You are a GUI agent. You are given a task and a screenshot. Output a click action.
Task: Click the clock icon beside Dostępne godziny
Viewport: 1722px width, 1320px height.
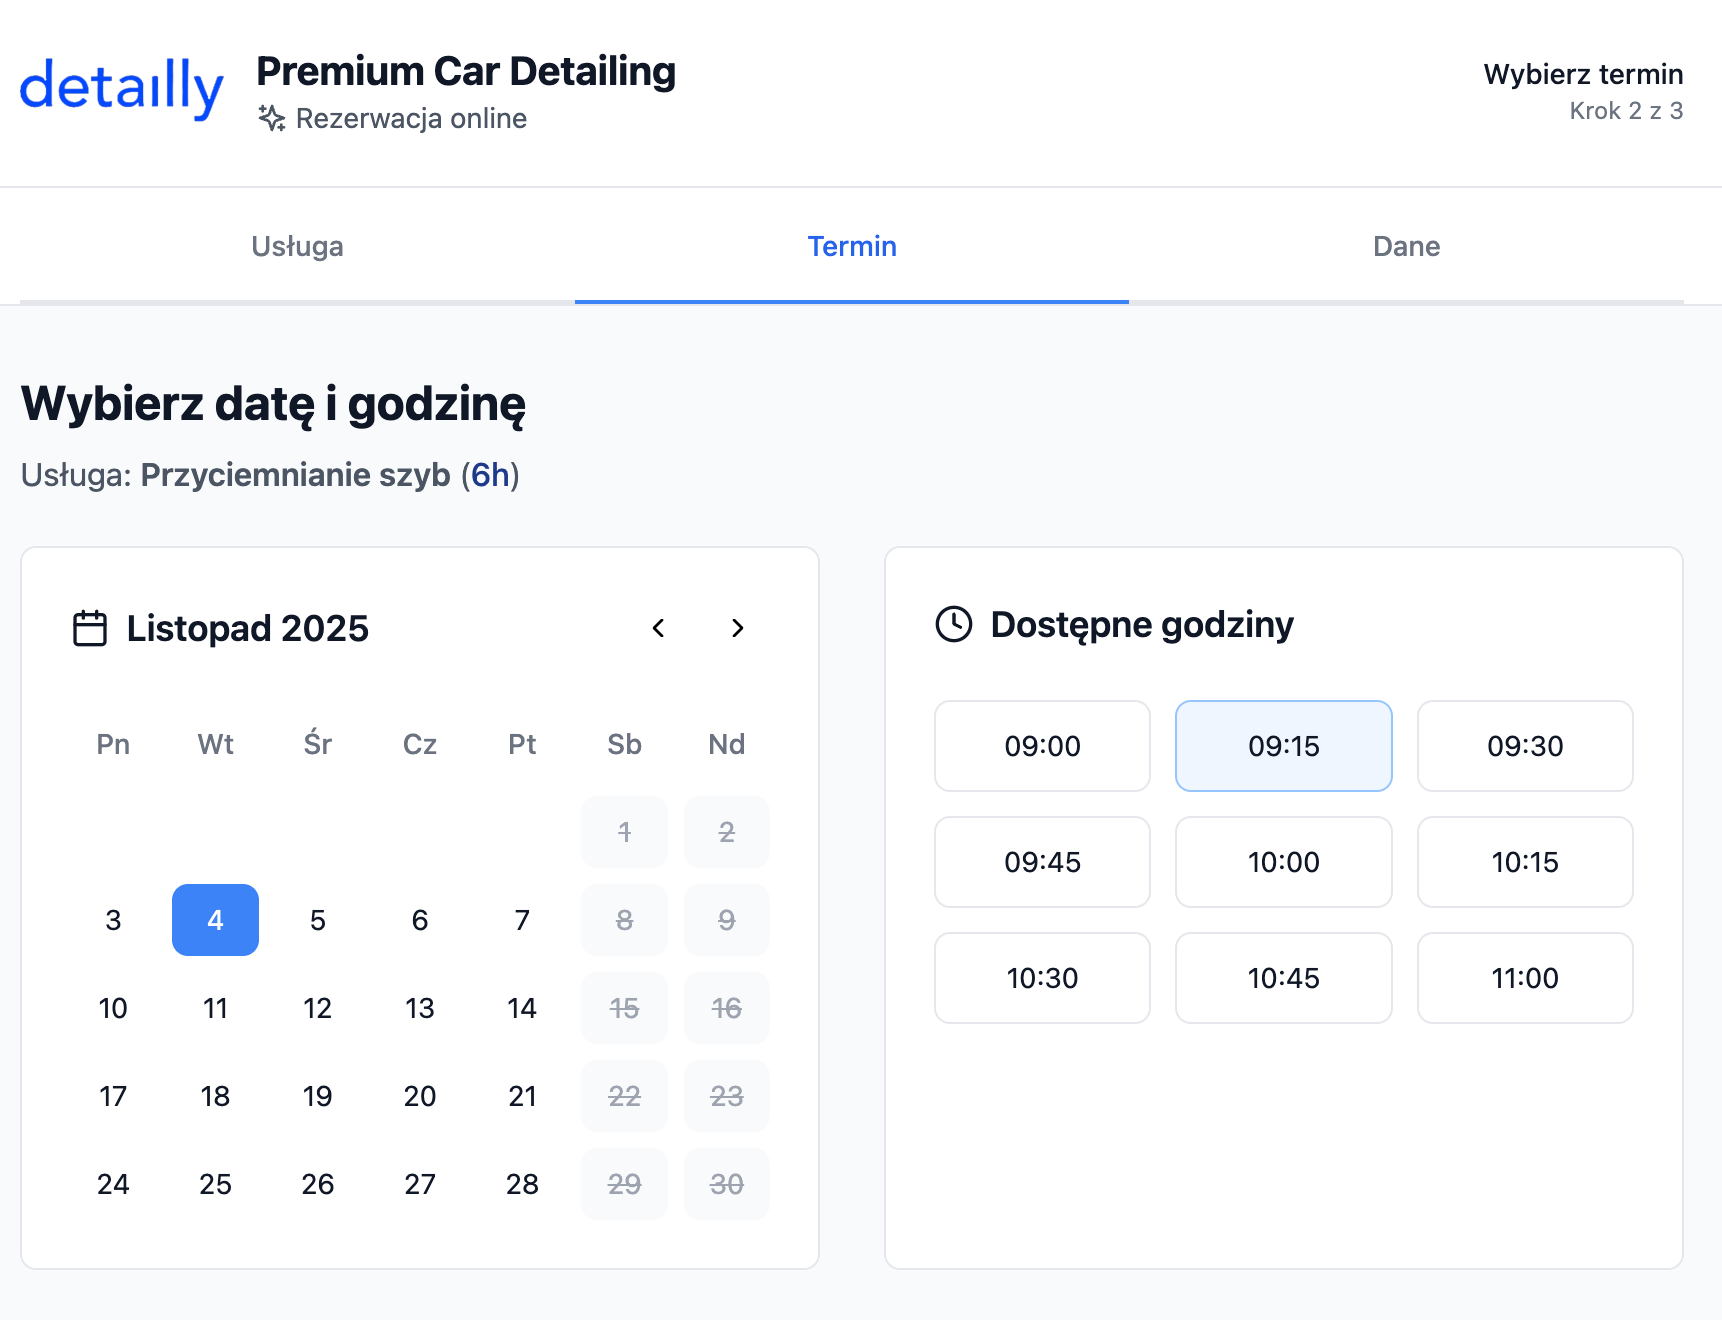[x=953, y=624]
